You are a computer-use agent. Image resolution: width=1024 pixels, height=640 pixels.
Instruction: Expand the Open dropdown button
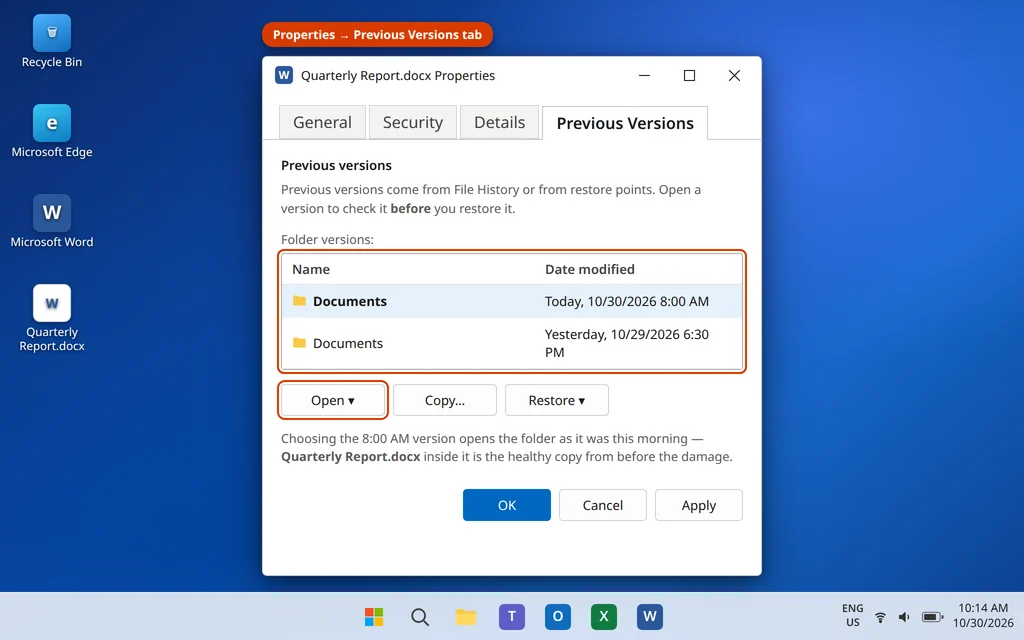coord(333,400)
